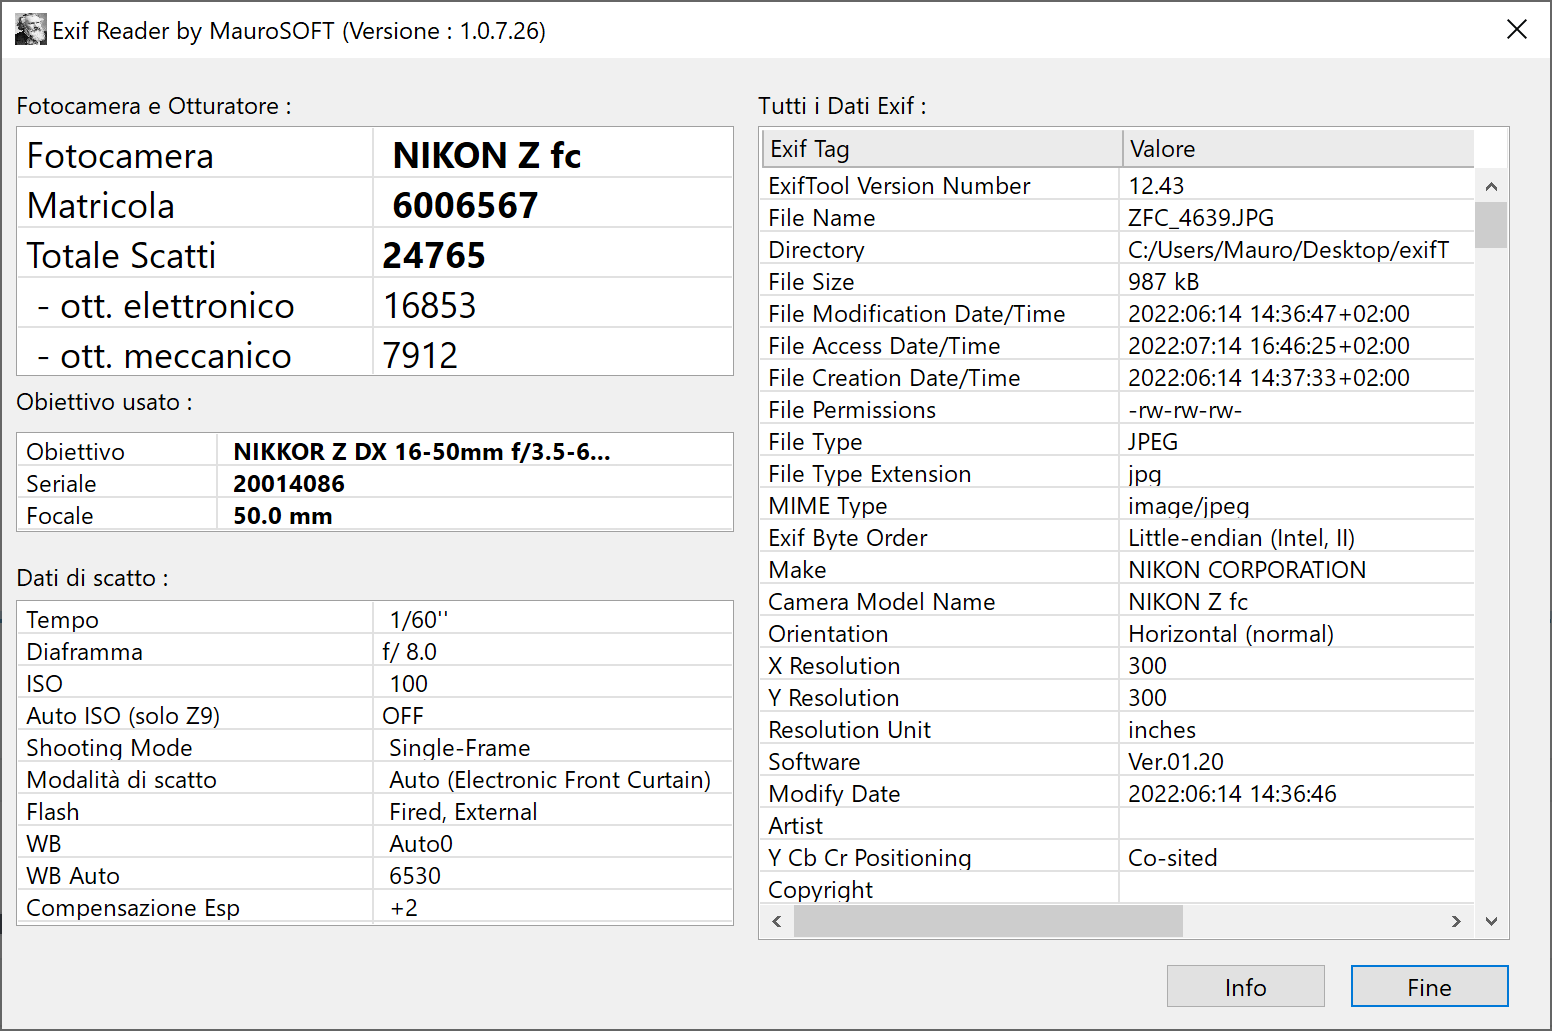Select the Y Resolution row
The width and height of the screenshot is (1552, 1031).
pos(1118,698)
